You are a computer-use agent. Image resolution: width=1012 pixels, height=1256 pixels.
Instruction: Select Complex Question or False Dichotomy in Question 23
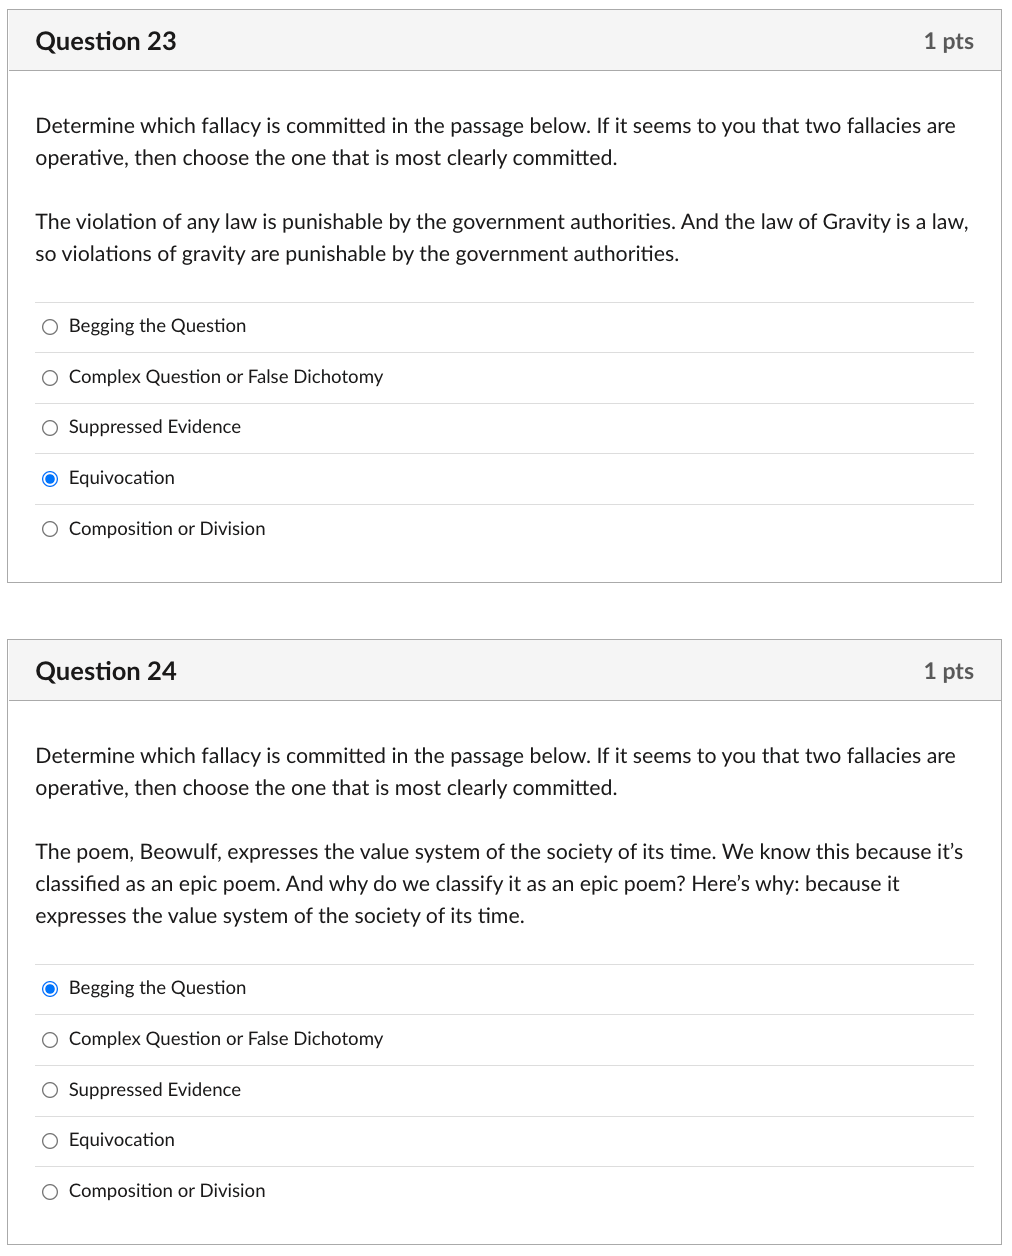coord(50,377)
